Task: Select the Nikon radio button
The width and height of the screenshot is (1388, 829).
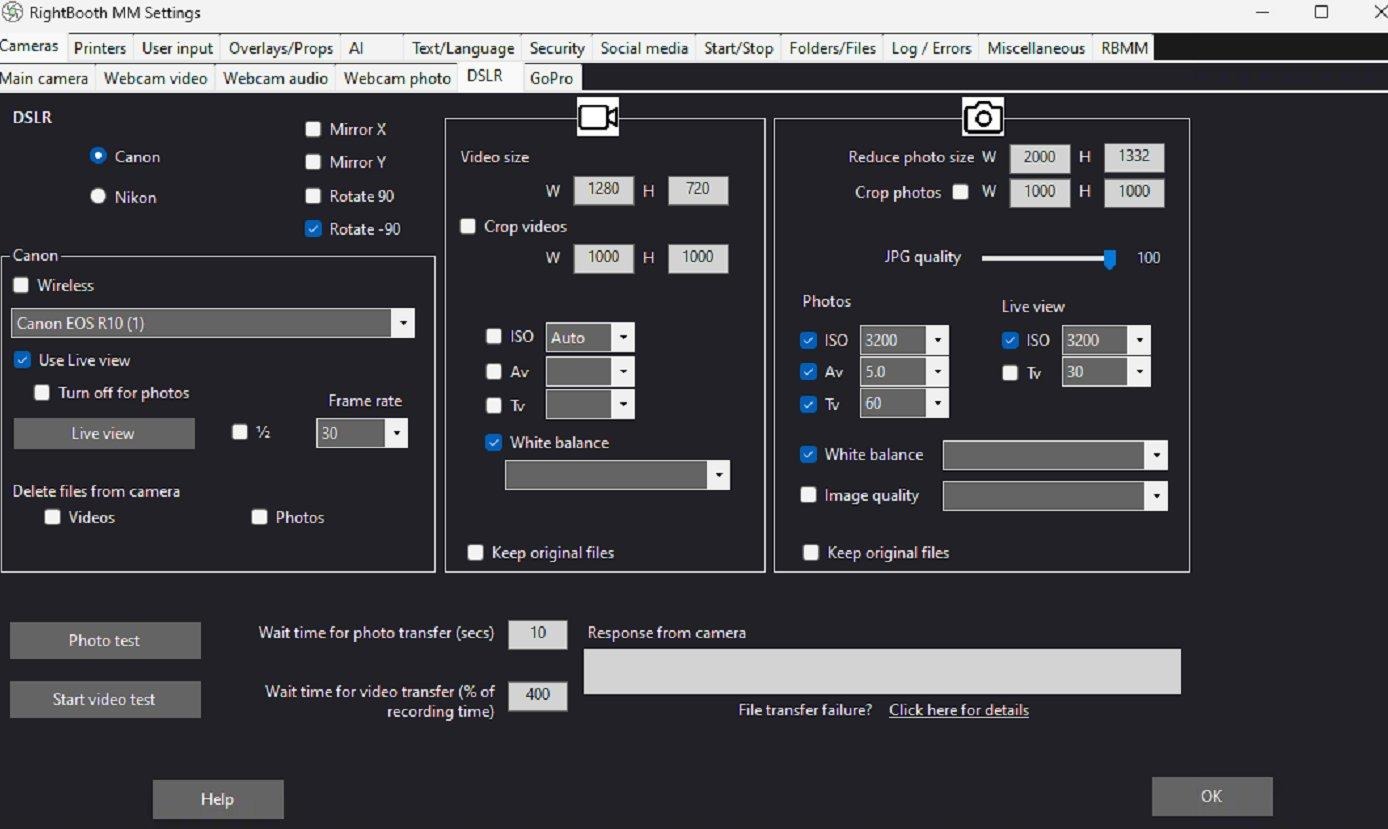Action: coord(98,196)
